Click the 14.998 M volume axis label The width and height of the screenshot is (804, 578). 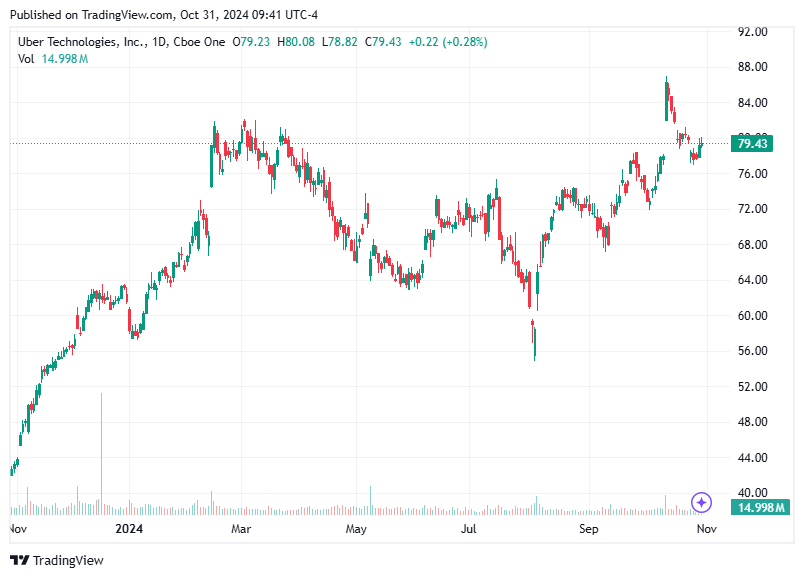[760, 508]
